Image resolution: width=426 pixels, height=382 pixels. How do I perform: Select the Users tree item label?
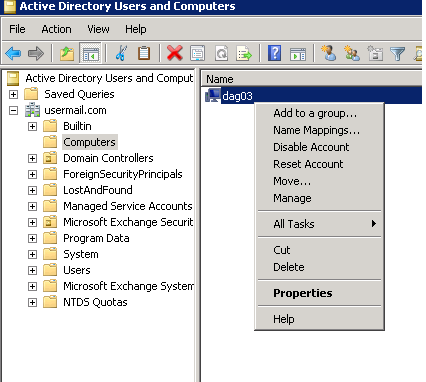coord(77,270)
